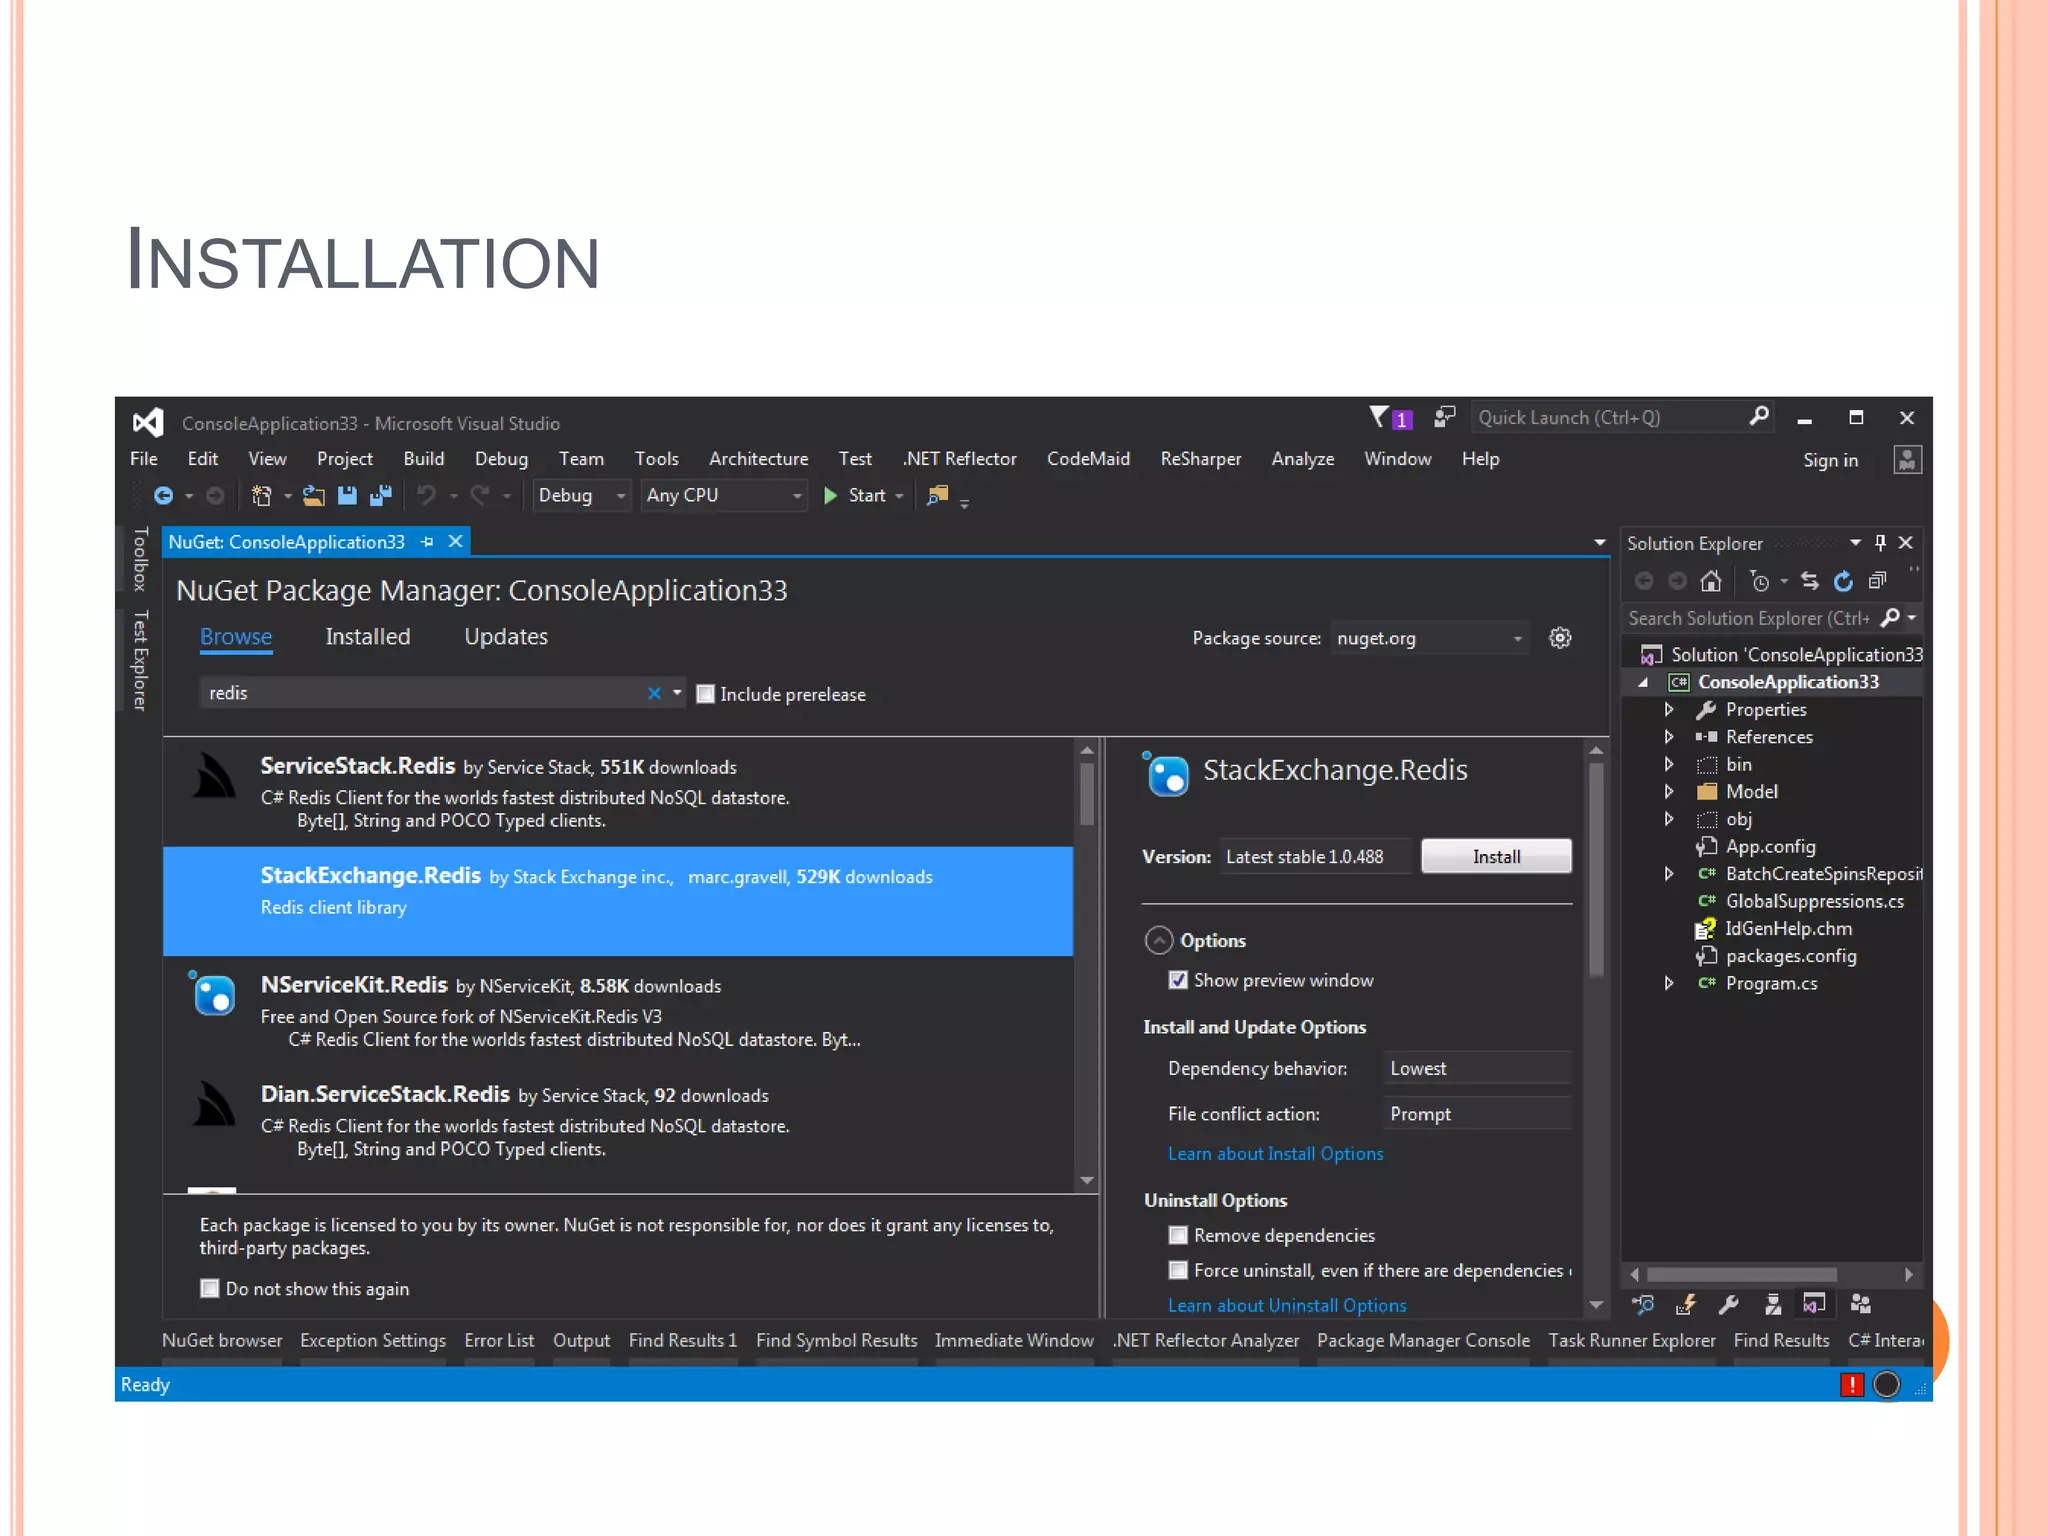This screenshot has width=2048, height=1536.
Task: Open Learn about Install Options link
Action: (x=1276, y=1153)
